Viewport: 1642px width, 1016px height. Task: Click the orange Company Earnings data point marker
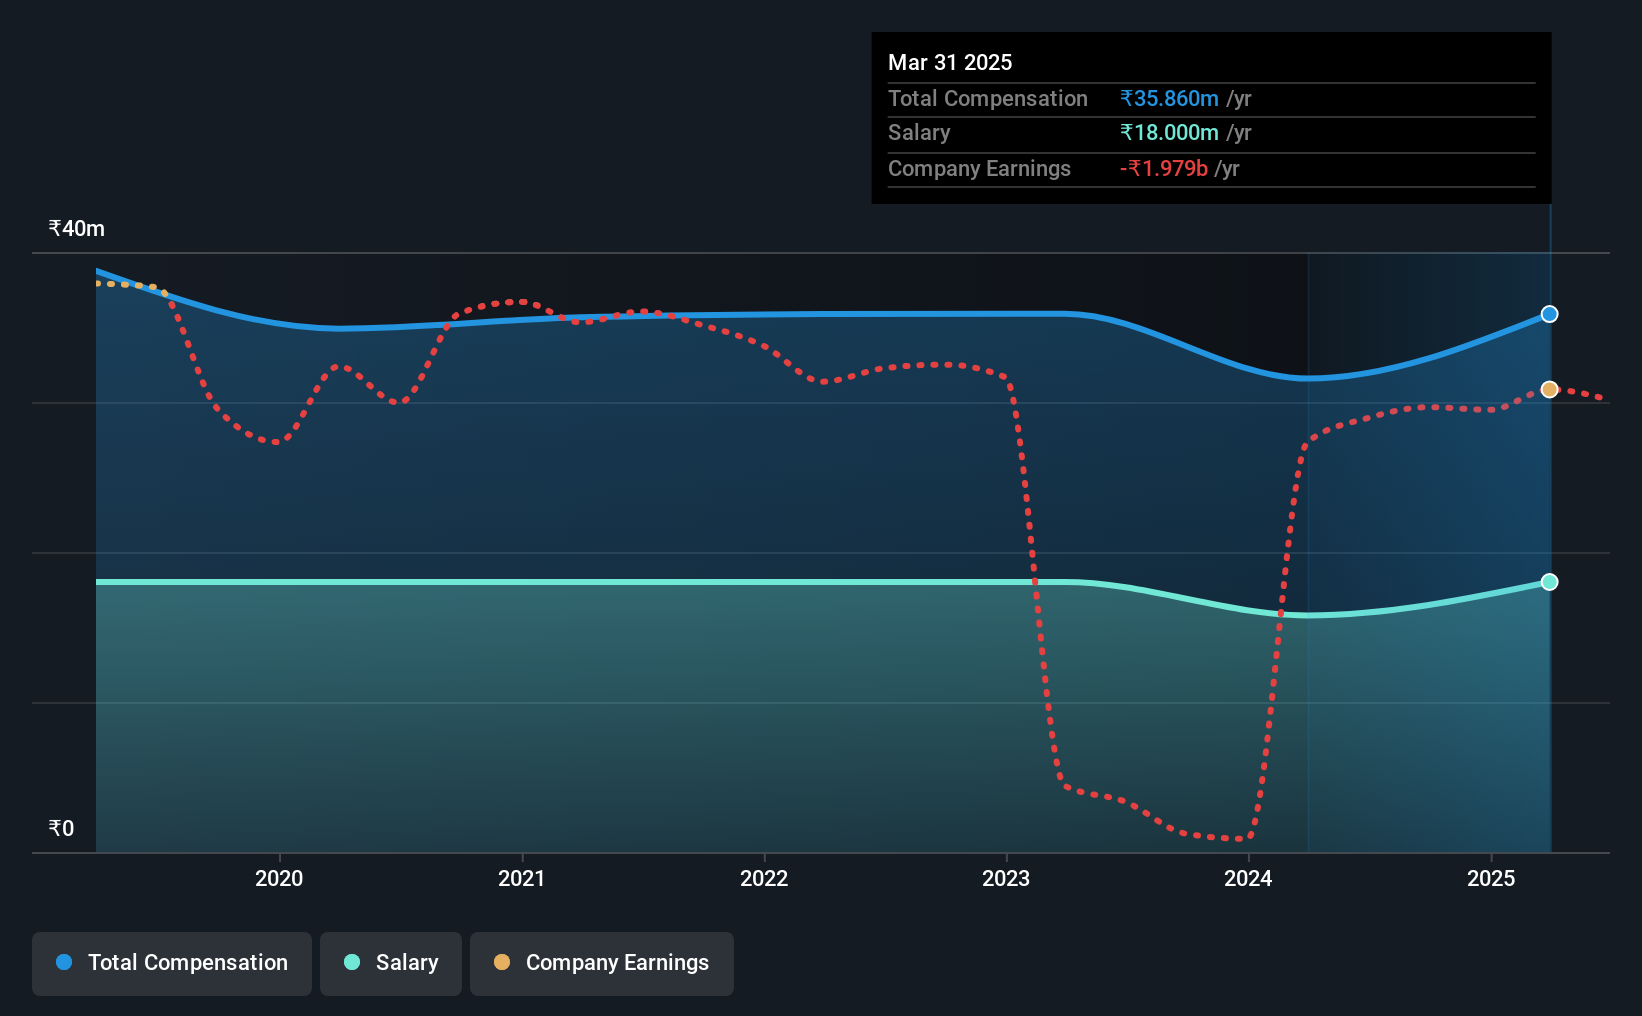point(1549,389)
